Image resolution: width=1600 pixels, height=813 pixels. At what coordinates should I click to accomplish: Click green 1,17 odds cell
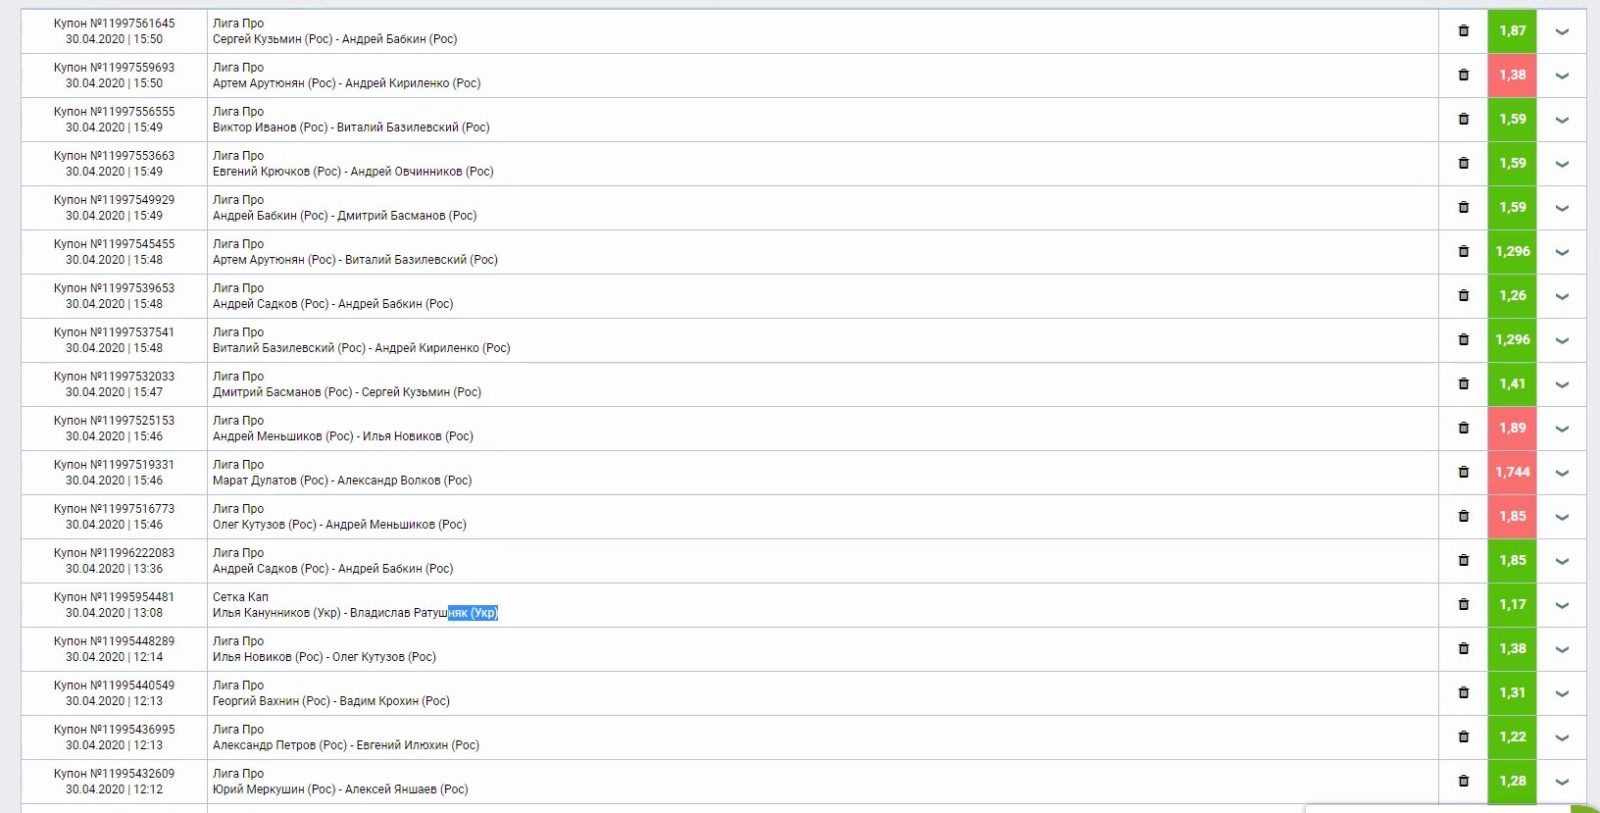coord(1512,604)
